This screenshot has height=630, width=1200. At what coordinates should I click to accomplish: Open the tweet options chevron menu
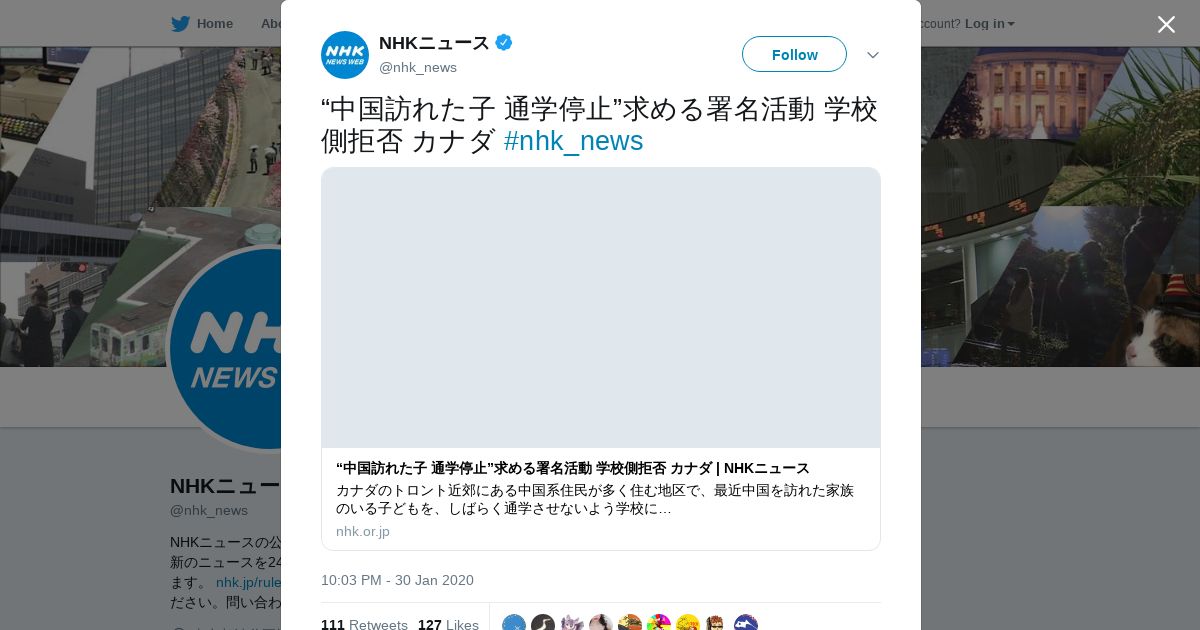click(872, 55)
